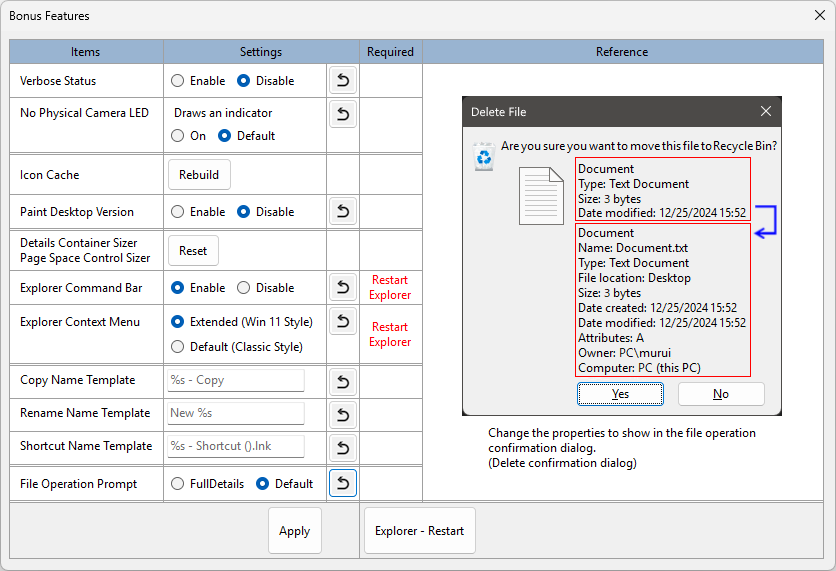Viewport: 836px width, 571px height.
Task: Click the 'Attributes: A' line
Action: [611, 338]
